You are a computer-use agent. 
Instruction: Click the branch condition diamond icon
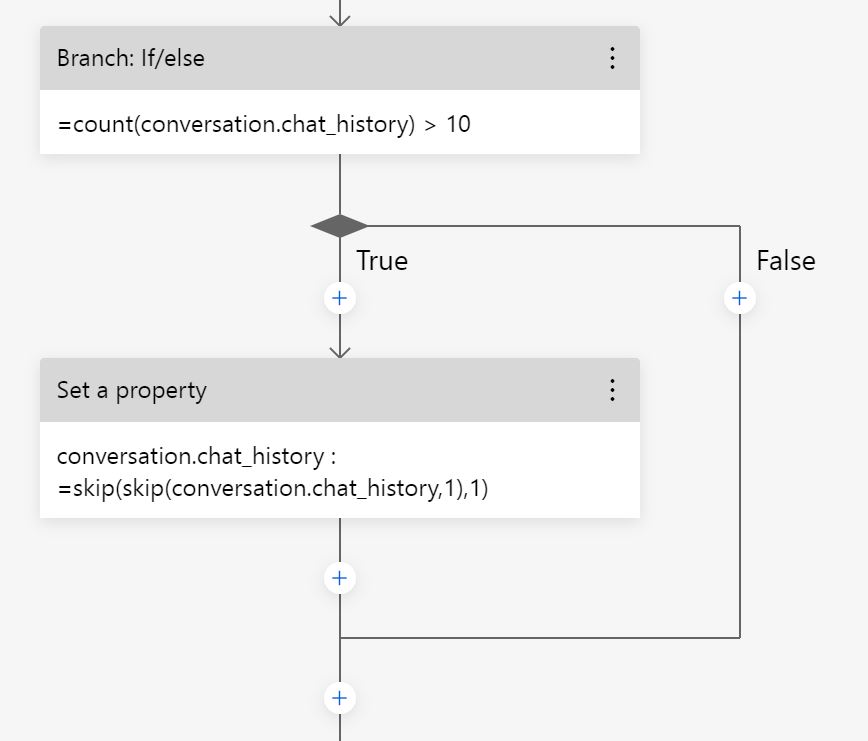pyautogui.click(x=341, y=225)
